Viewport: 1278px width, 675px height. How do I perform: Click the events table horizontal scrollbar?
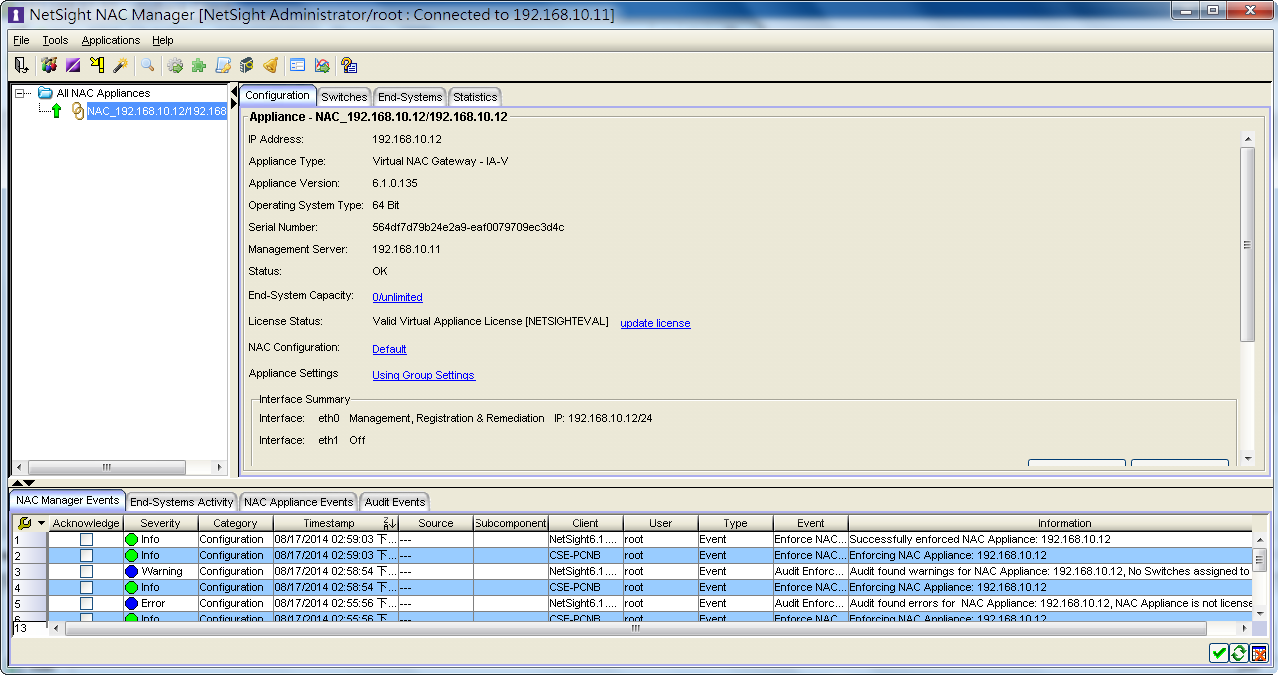[x=635, y=628]
